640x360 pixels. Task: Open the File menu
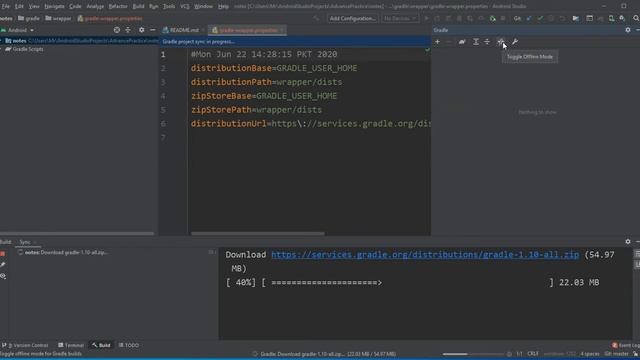[x=5, y=6]
